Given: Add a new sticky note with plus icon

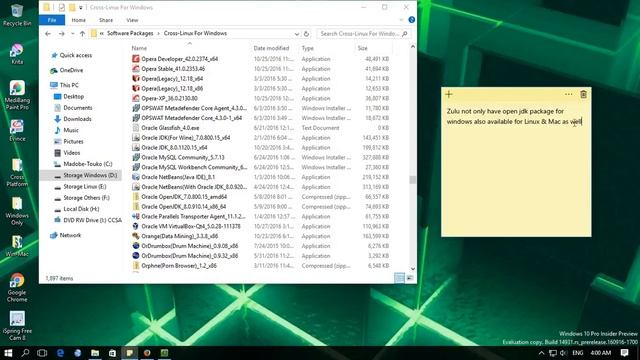Looking at the screenshot, I should (449, 94).
